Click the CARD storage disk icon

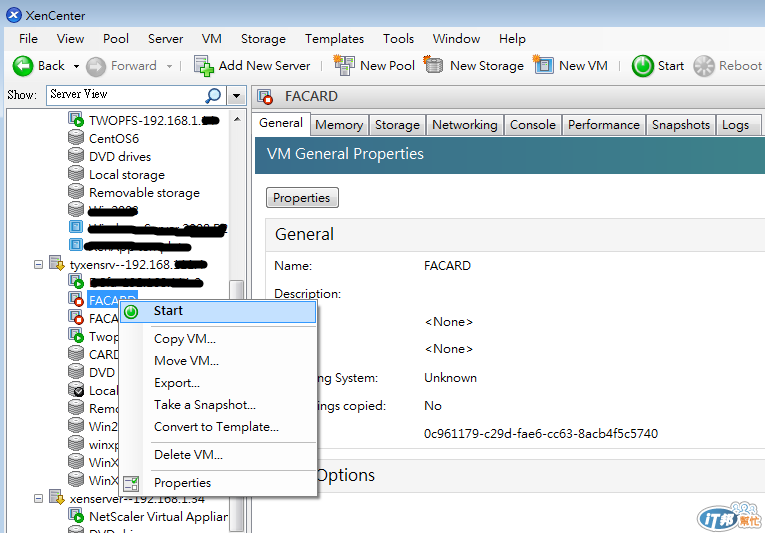(76, 353)
